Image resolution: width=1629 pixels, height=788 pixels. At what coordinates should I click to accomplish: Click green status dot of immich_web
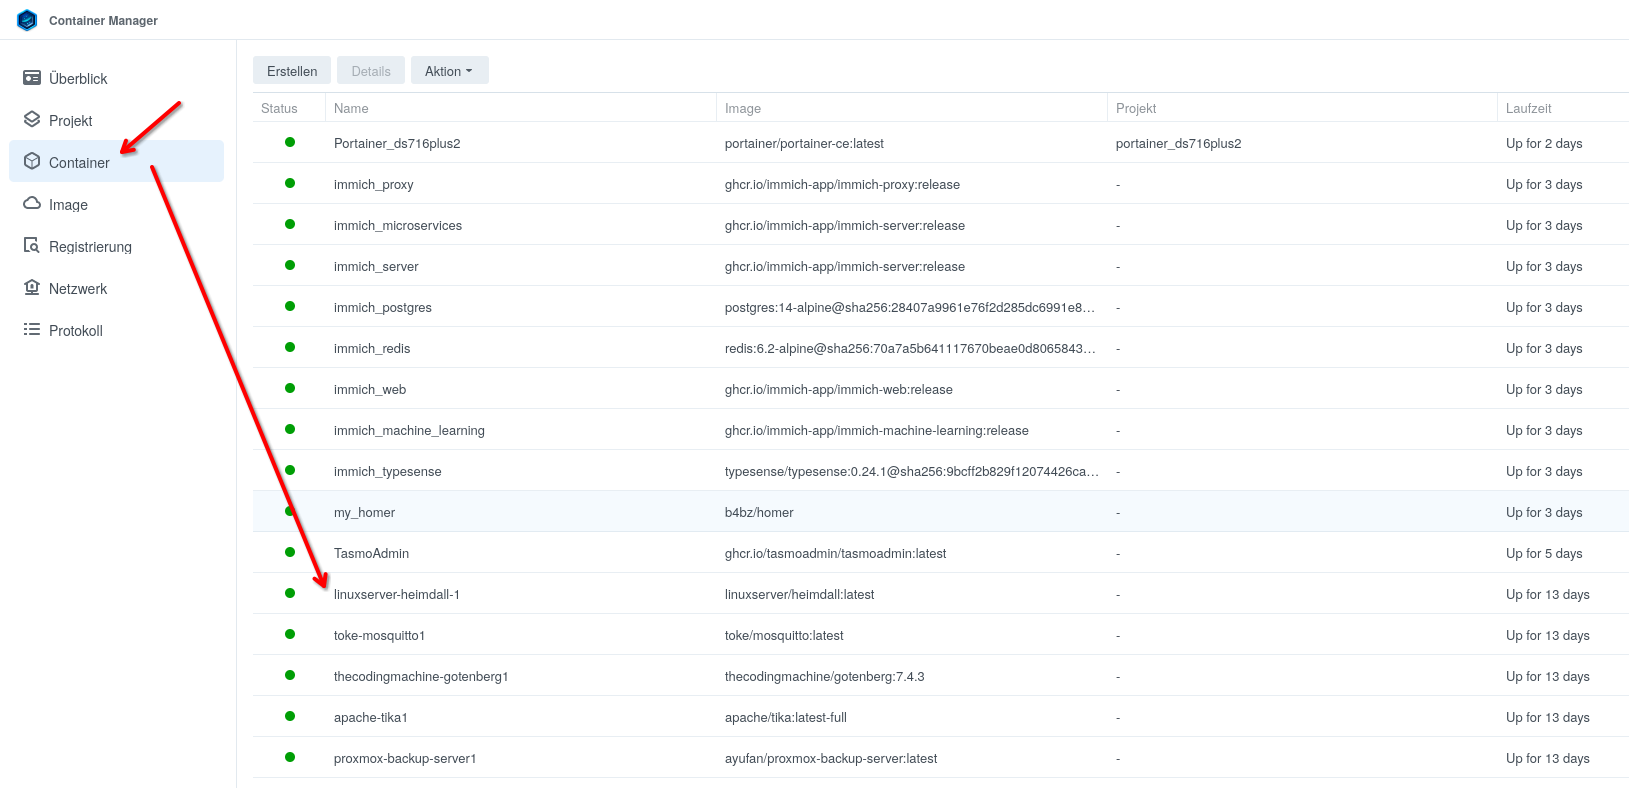(290, 388)
